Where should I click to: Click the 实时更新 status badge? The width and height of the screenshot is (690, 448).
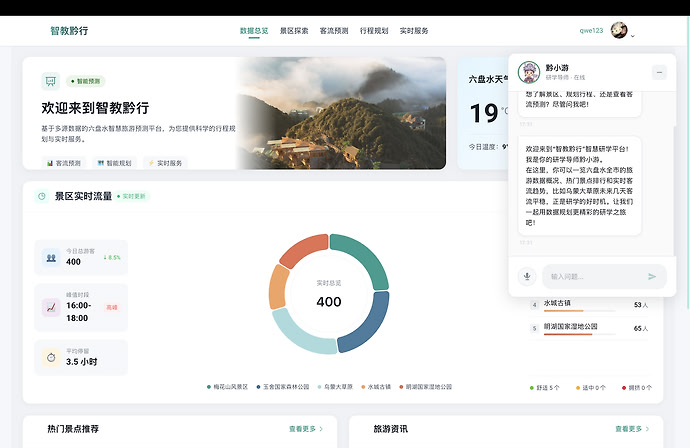tap(132, 196)
